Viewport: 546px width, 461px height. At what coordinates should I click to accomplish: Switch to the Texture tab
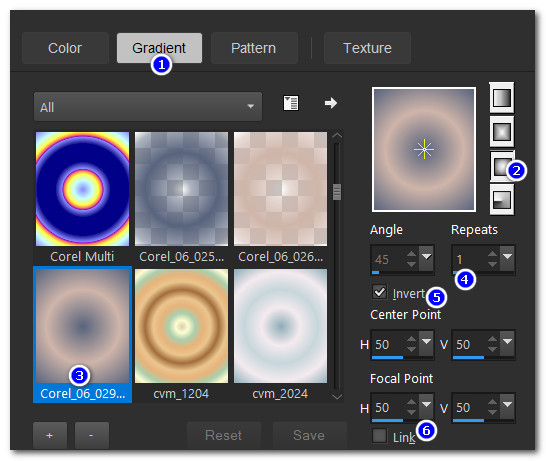click(367, 48)
